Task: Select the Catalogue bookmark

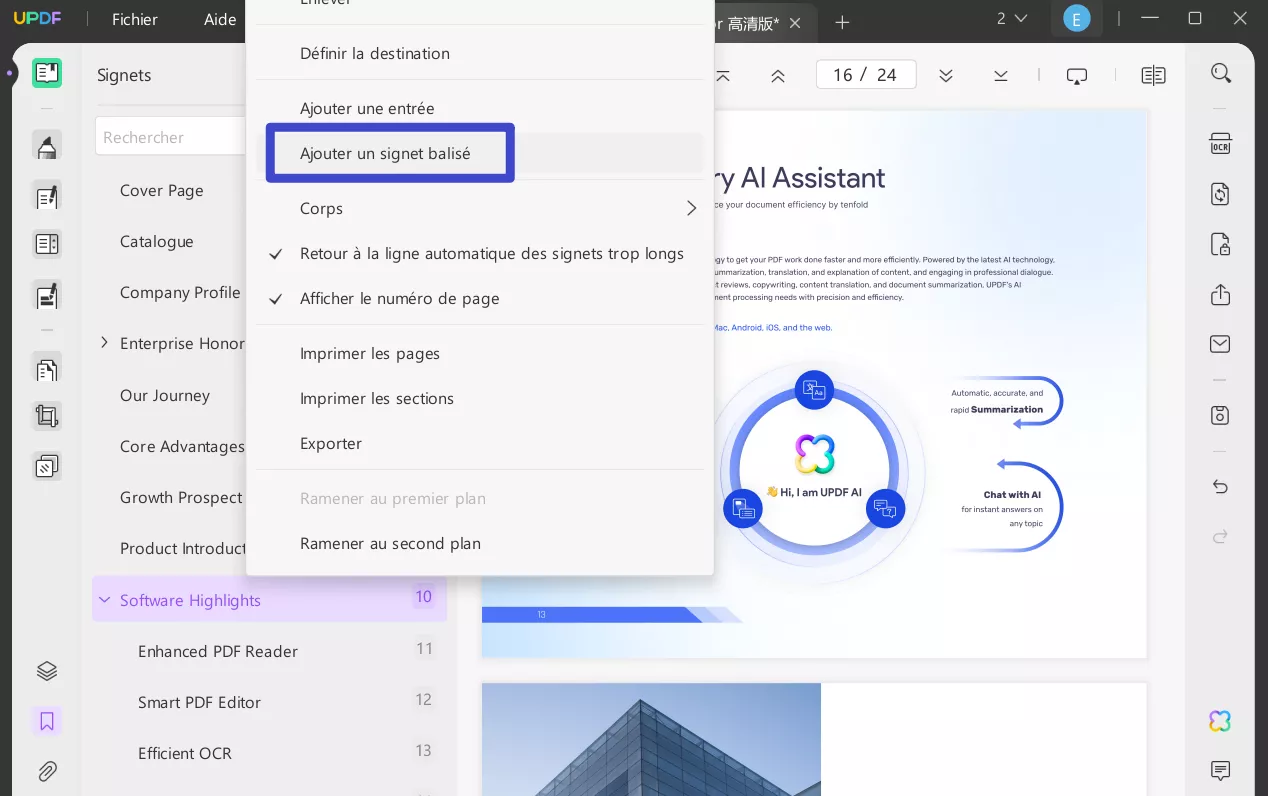Action: pyautogui.click(x=157, y=242)
